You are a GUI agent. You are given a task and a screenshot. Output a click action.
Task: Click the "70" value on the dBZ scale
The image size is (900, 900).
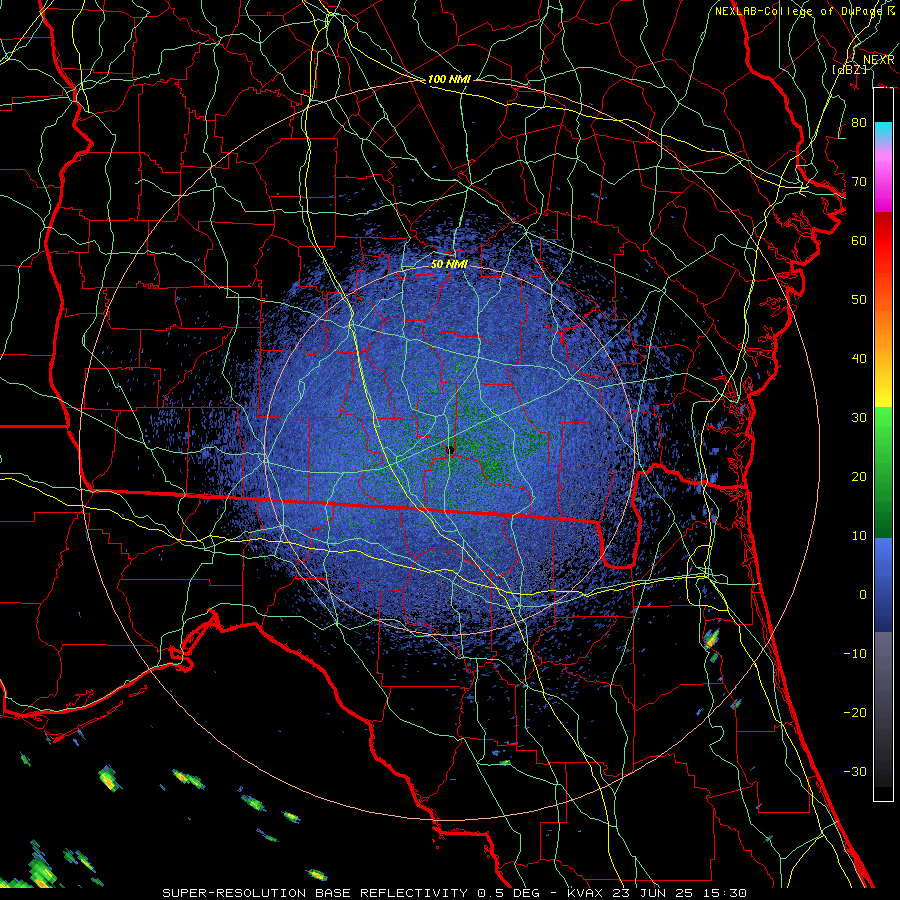tap(859, 182)
